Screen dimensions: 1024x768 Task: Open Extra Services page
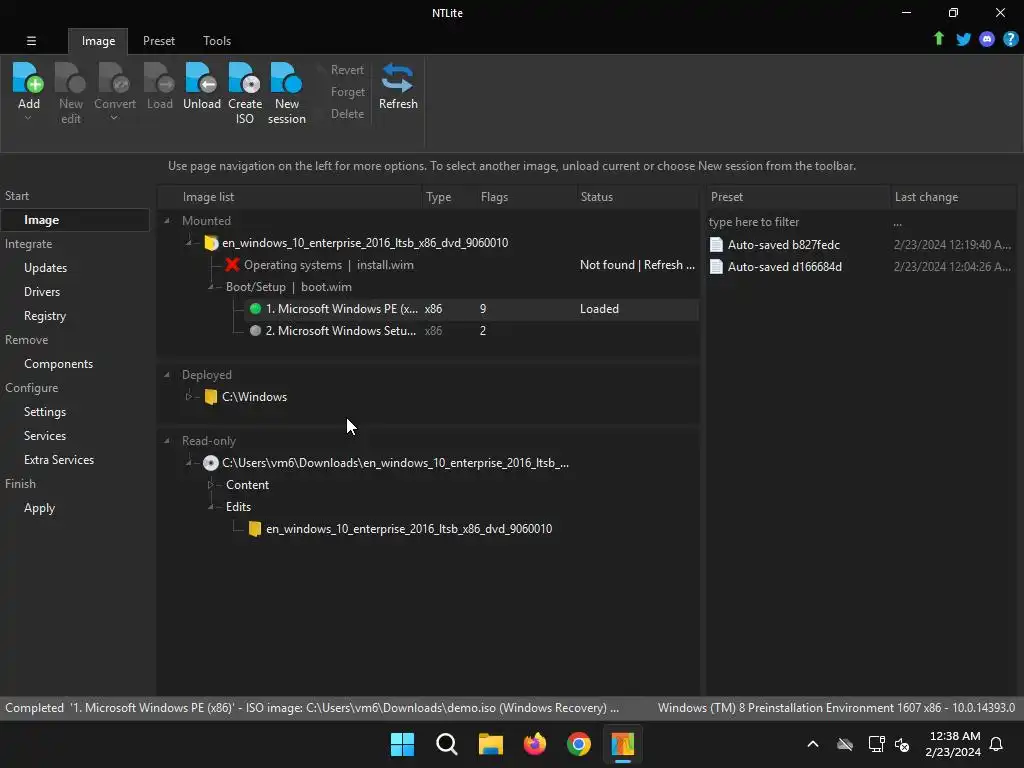[59, 460]
